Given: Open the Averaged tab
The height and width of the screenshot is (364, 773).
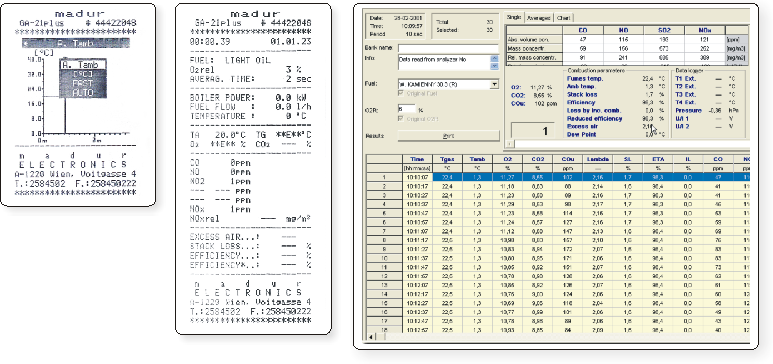Looking at the screenshot, I should tap(538, 18).
